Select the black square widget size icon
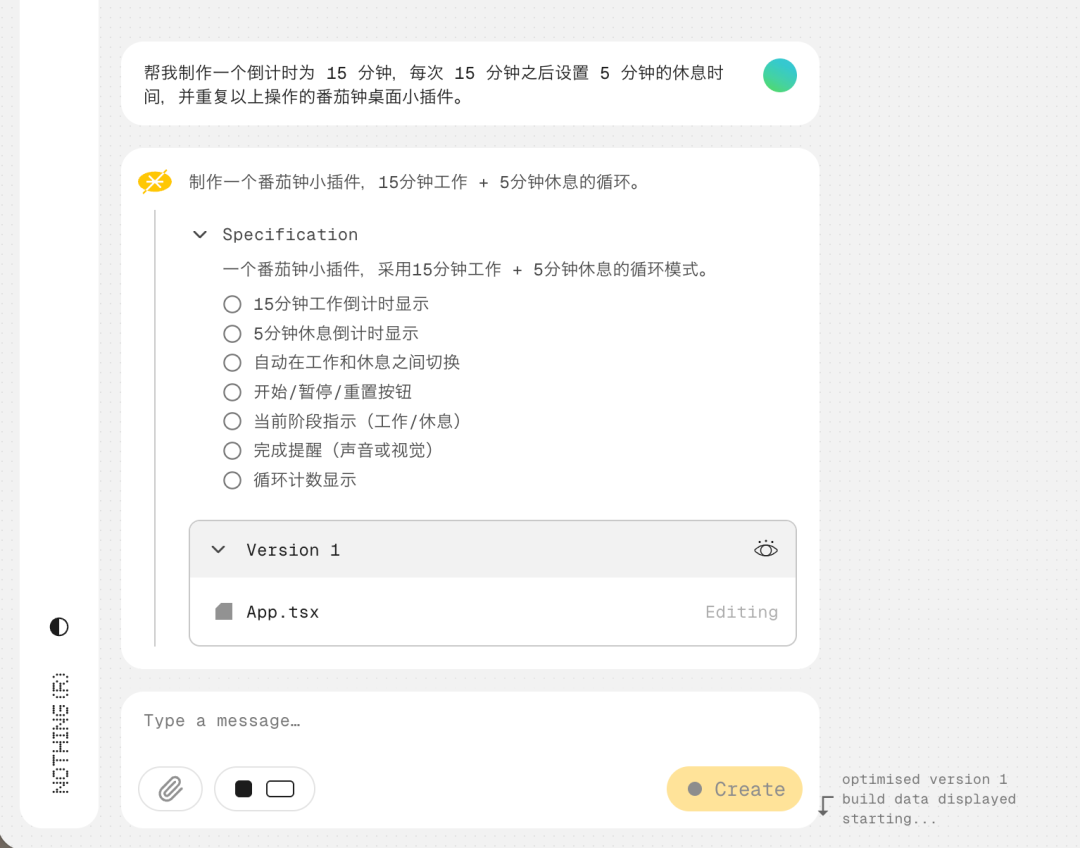 pyautogui.click(x=243, y=789)
